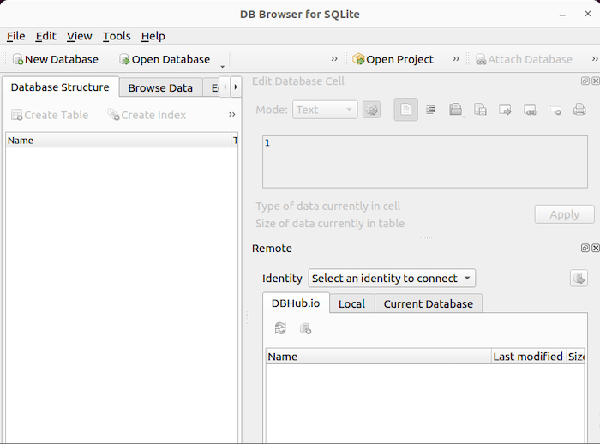Click the import from file arrow icon
Viewport: 600px width, 444px height.
[x=505, y=110]
